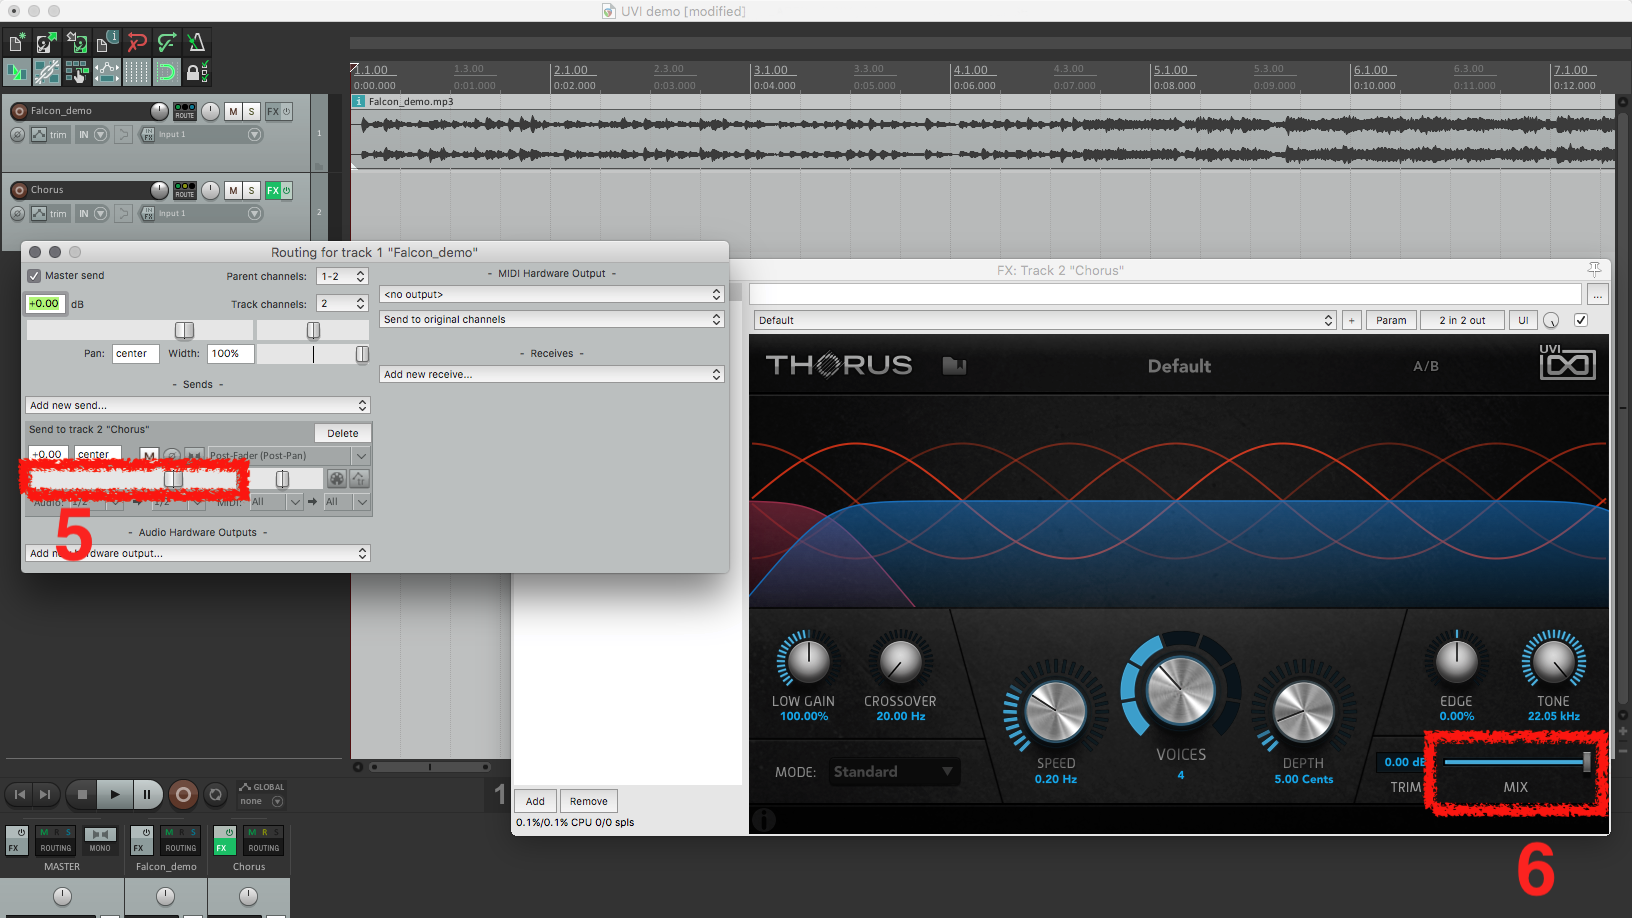Mute the Falcon_demo track
Screen dimensions: 1632x918
point(233,111)
